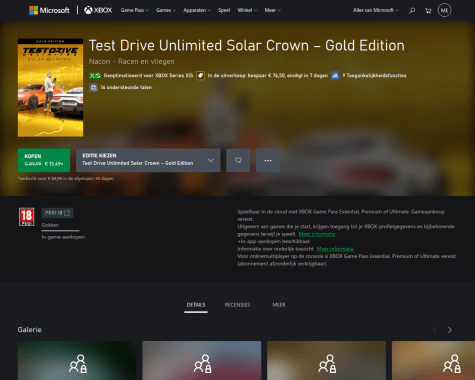Click the Gokken content descriptor
The width and height of the screenshot is (475, 380).
pyautogui.click(x=50, y=225)
